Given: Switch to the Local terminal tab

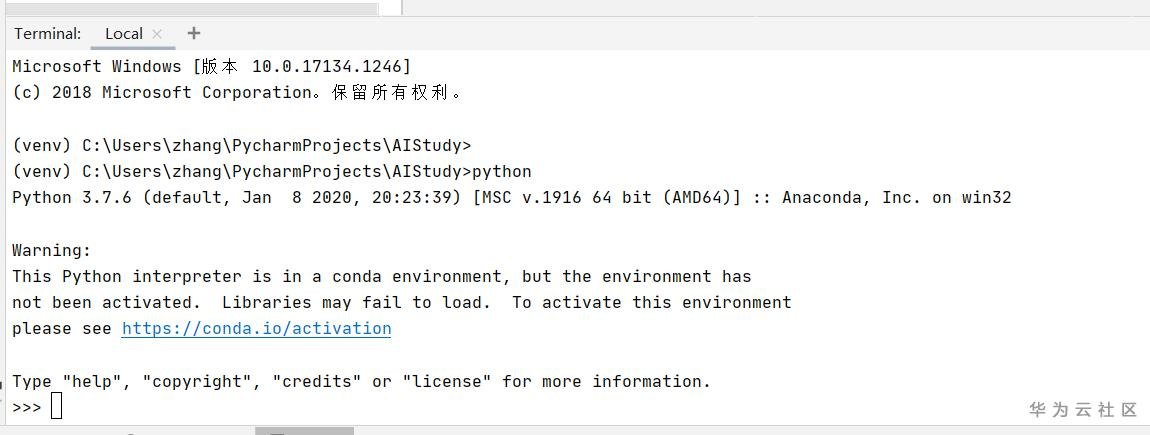Looking at the screenshot, I should click(123, 34).
